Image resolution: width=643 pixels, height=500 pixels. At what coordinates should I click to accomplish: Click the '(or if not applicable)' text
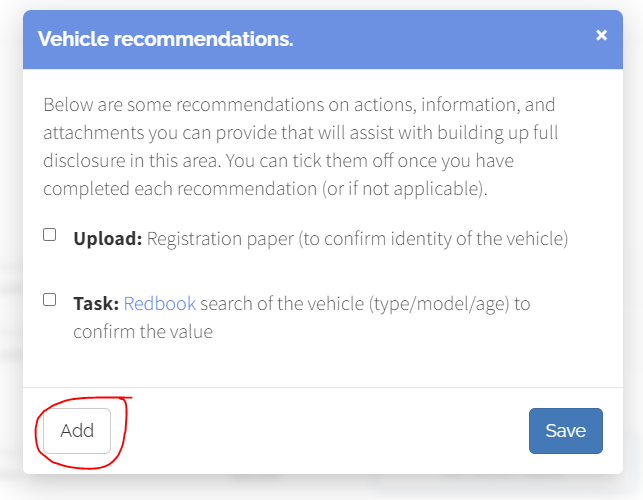pos(404,189)
